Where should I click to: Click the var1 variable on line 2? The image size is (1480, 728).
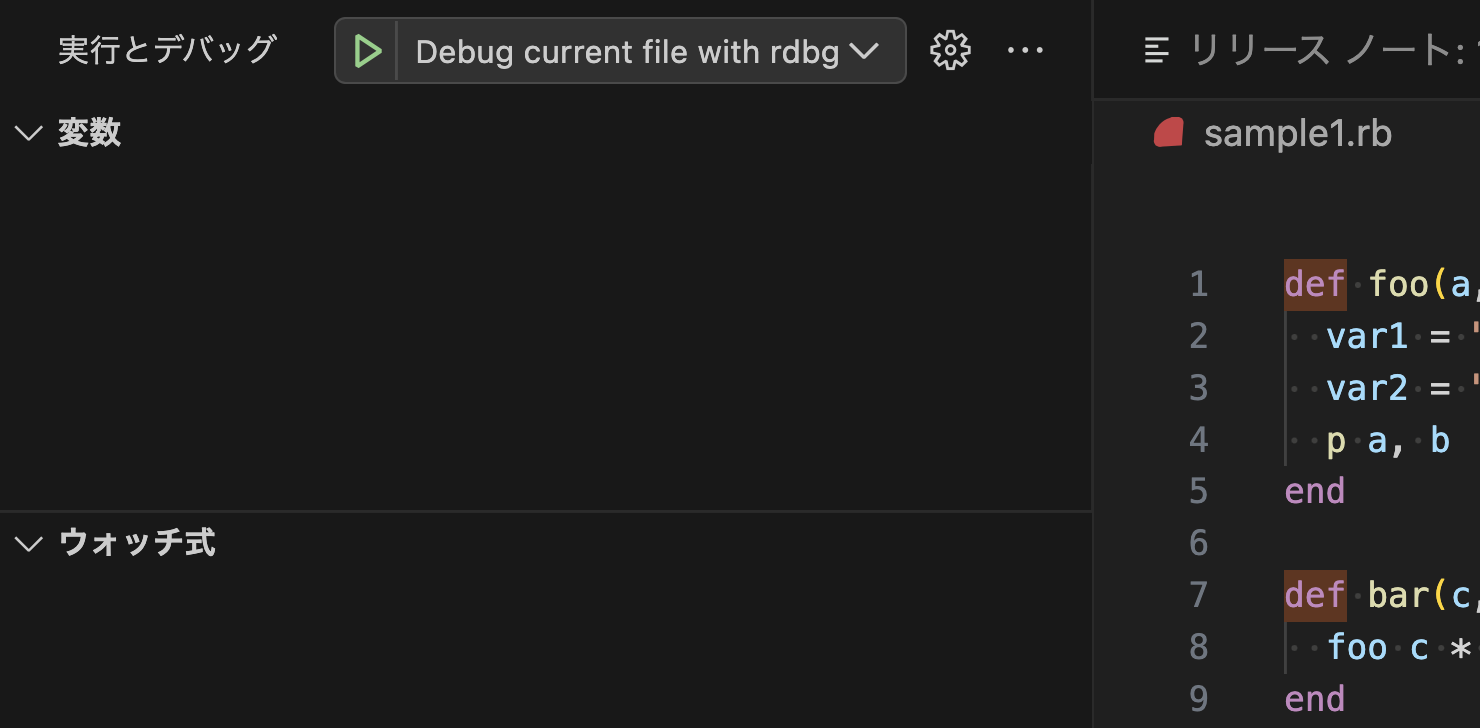(x=1366, y=336)
